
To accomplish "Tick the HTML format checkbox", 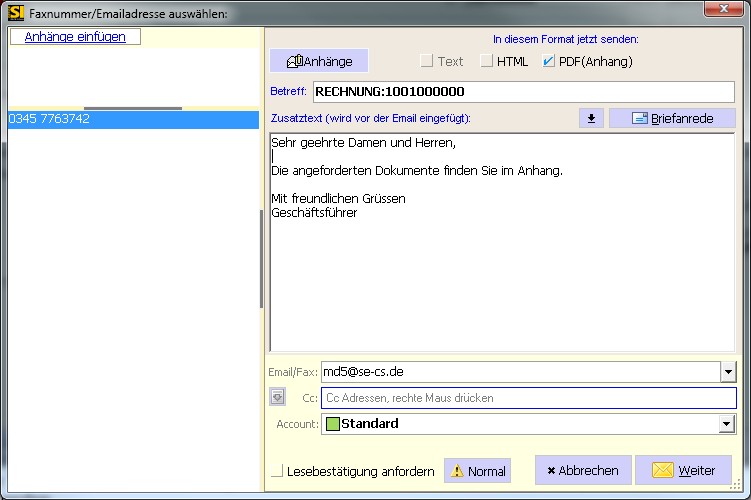I will click(486, 61).
